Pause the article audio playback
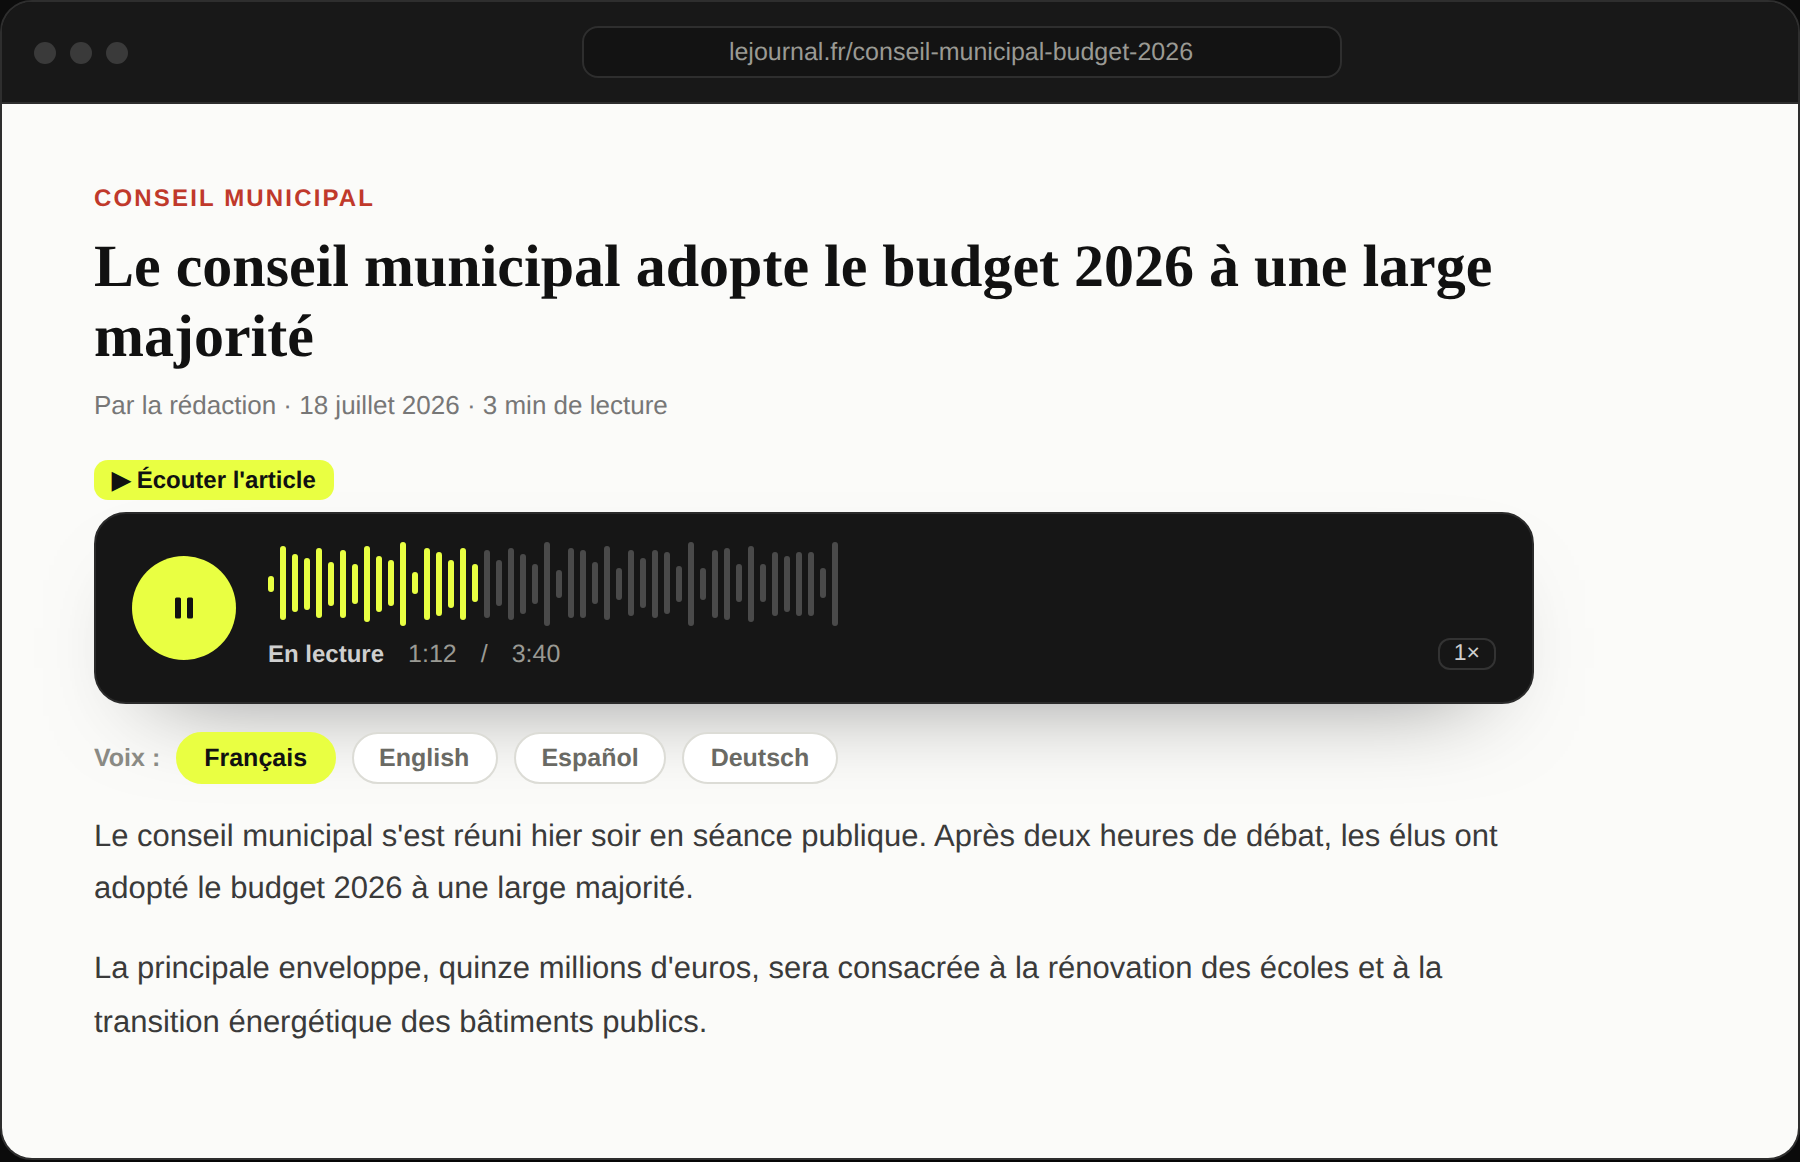The image size is (1800, 1162). pyautogui.click(x=184, y=608)
